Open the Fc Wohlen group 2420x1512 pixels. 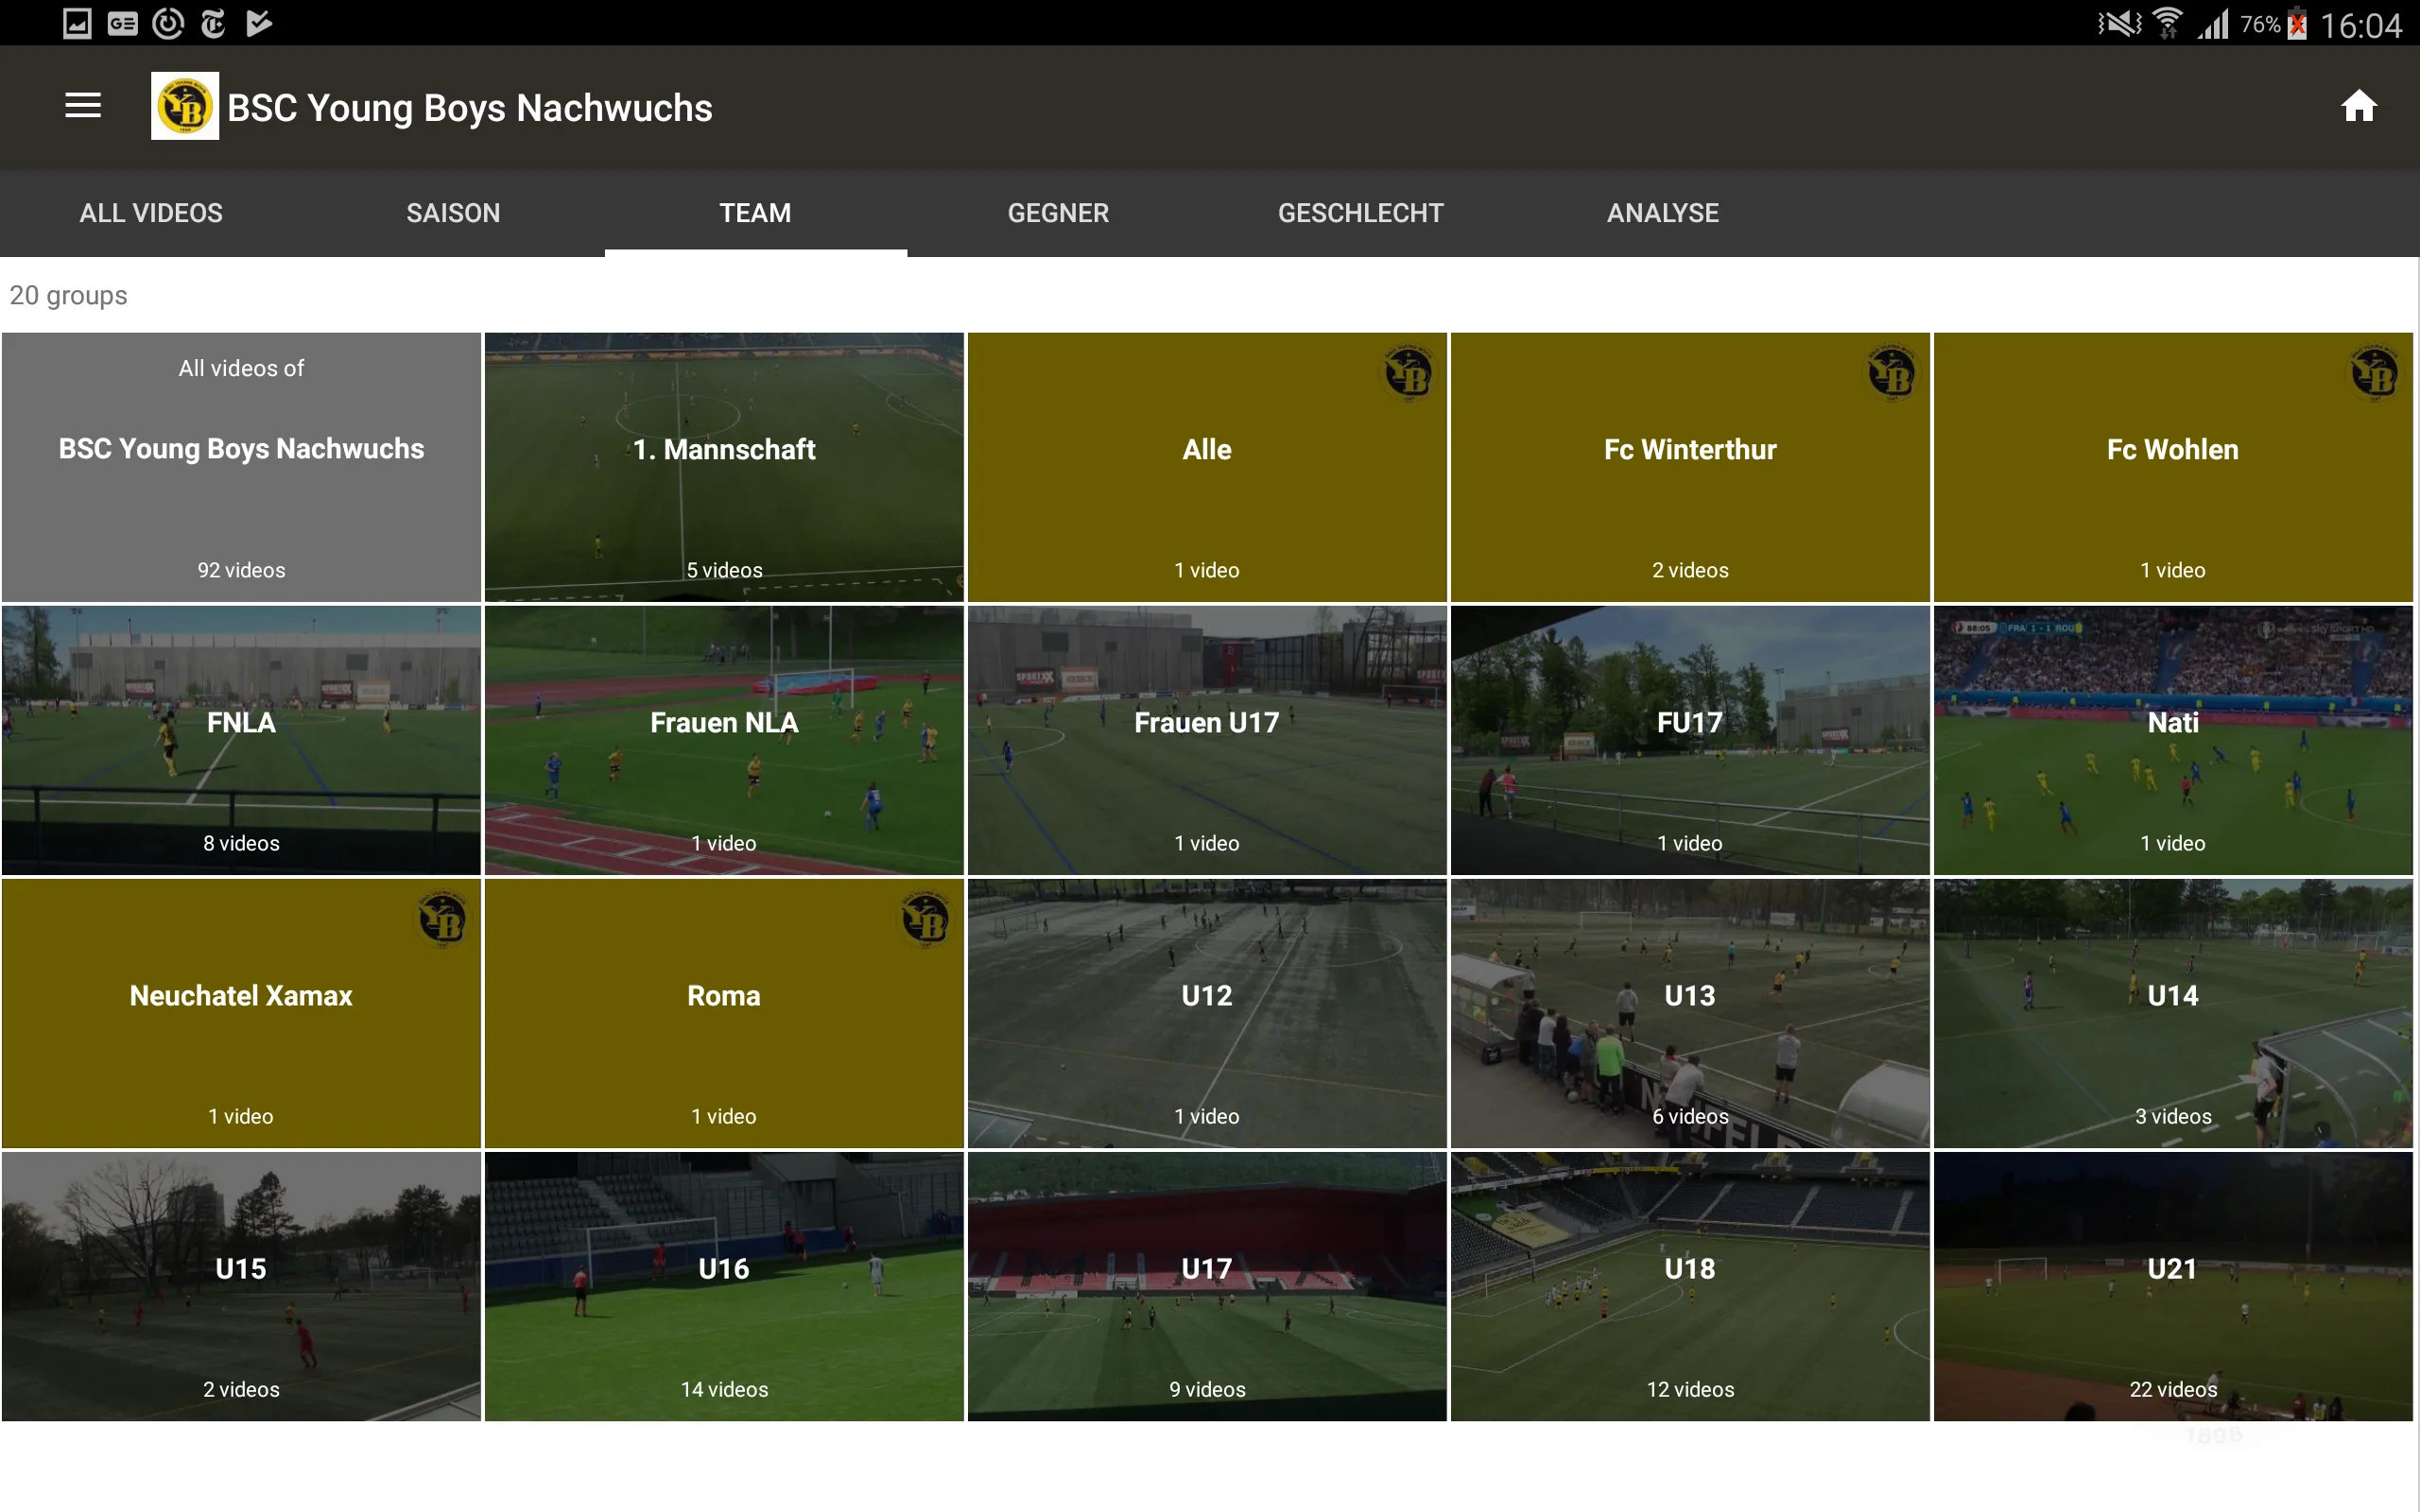[x=2173, y=467]
